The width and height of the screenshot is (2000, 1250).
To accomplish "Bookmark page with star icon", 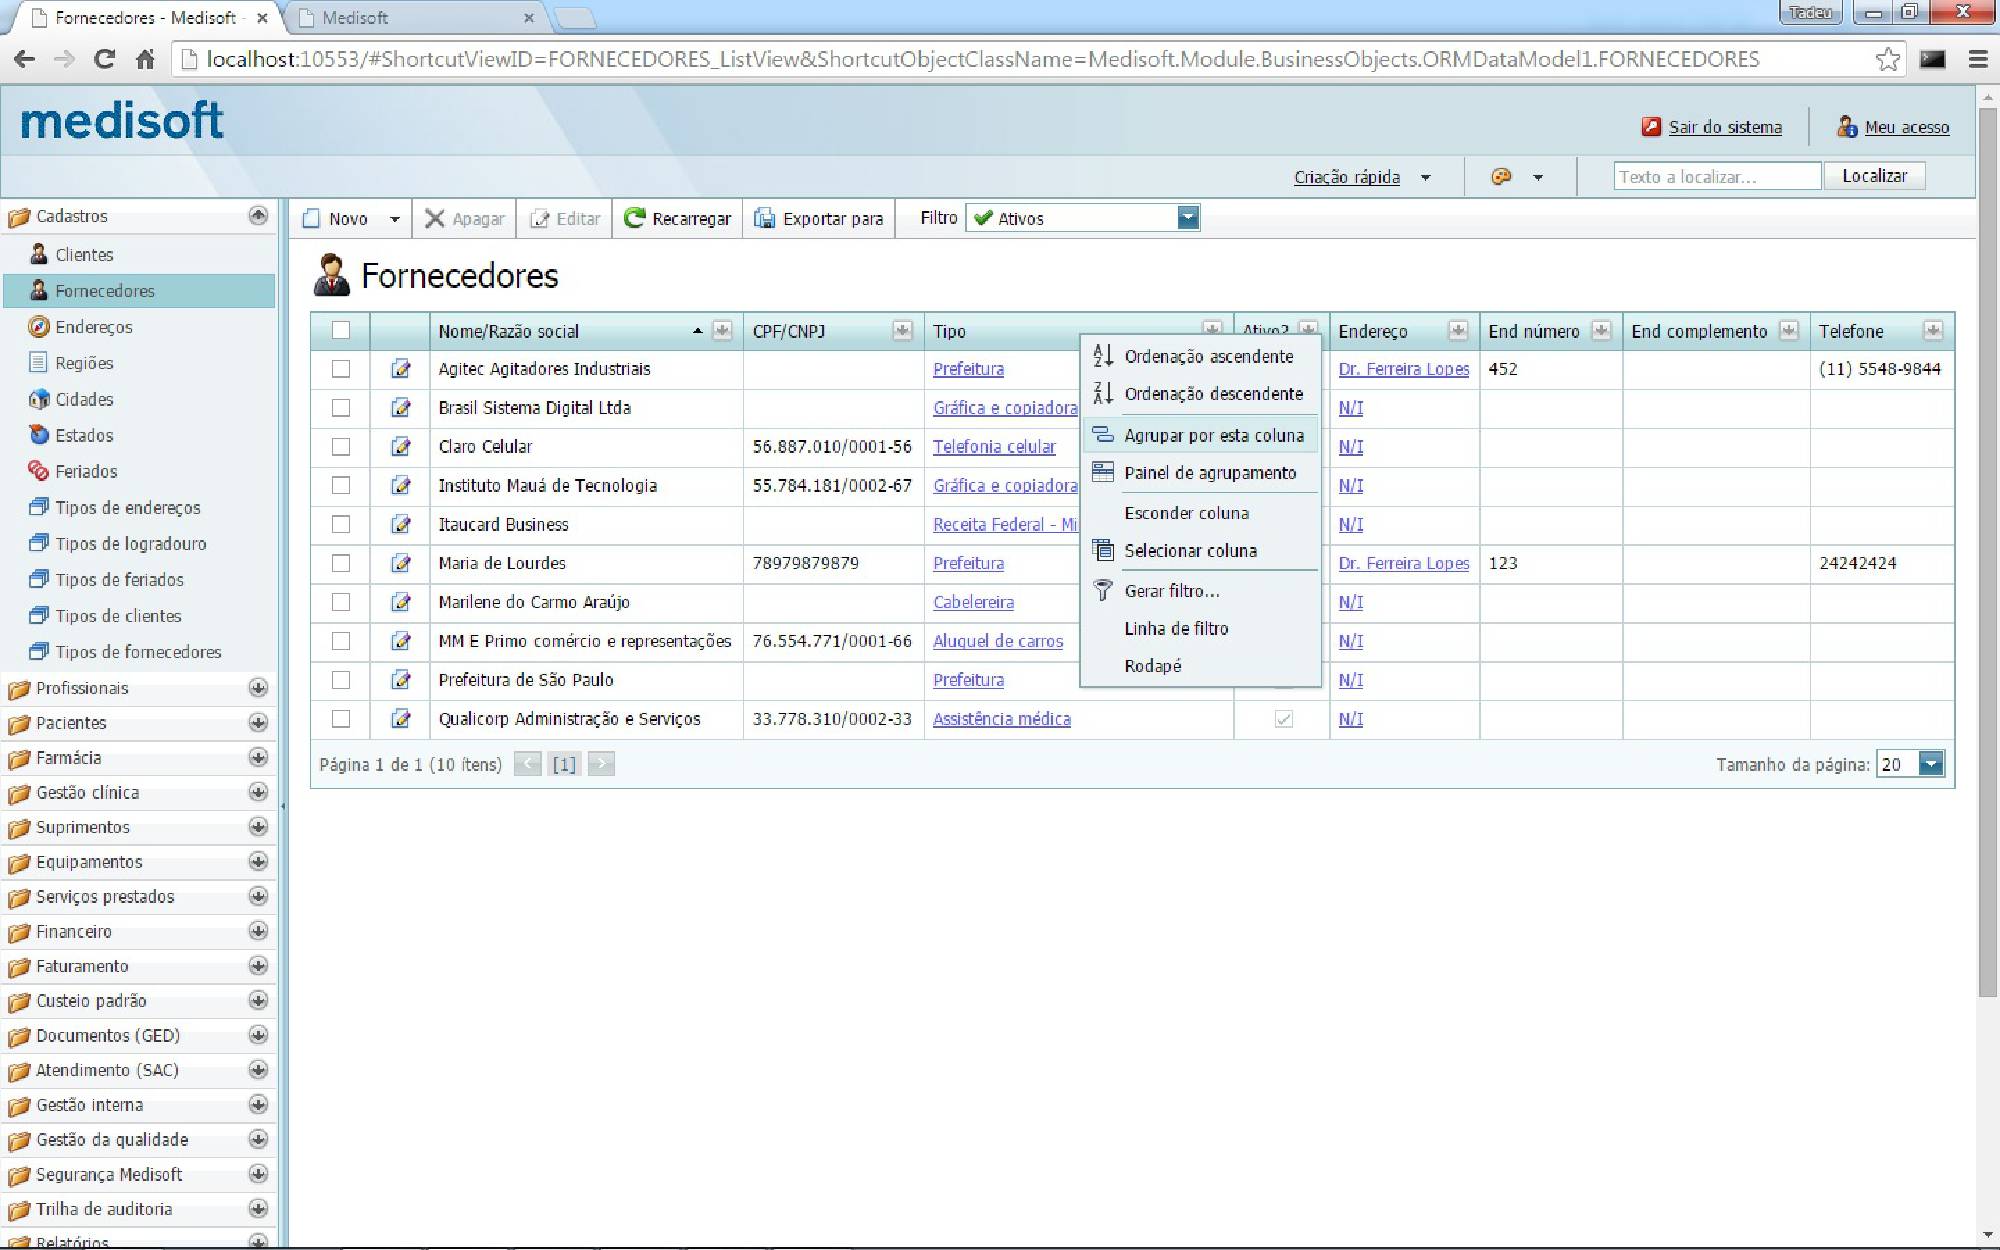I will pos(1887,59).
